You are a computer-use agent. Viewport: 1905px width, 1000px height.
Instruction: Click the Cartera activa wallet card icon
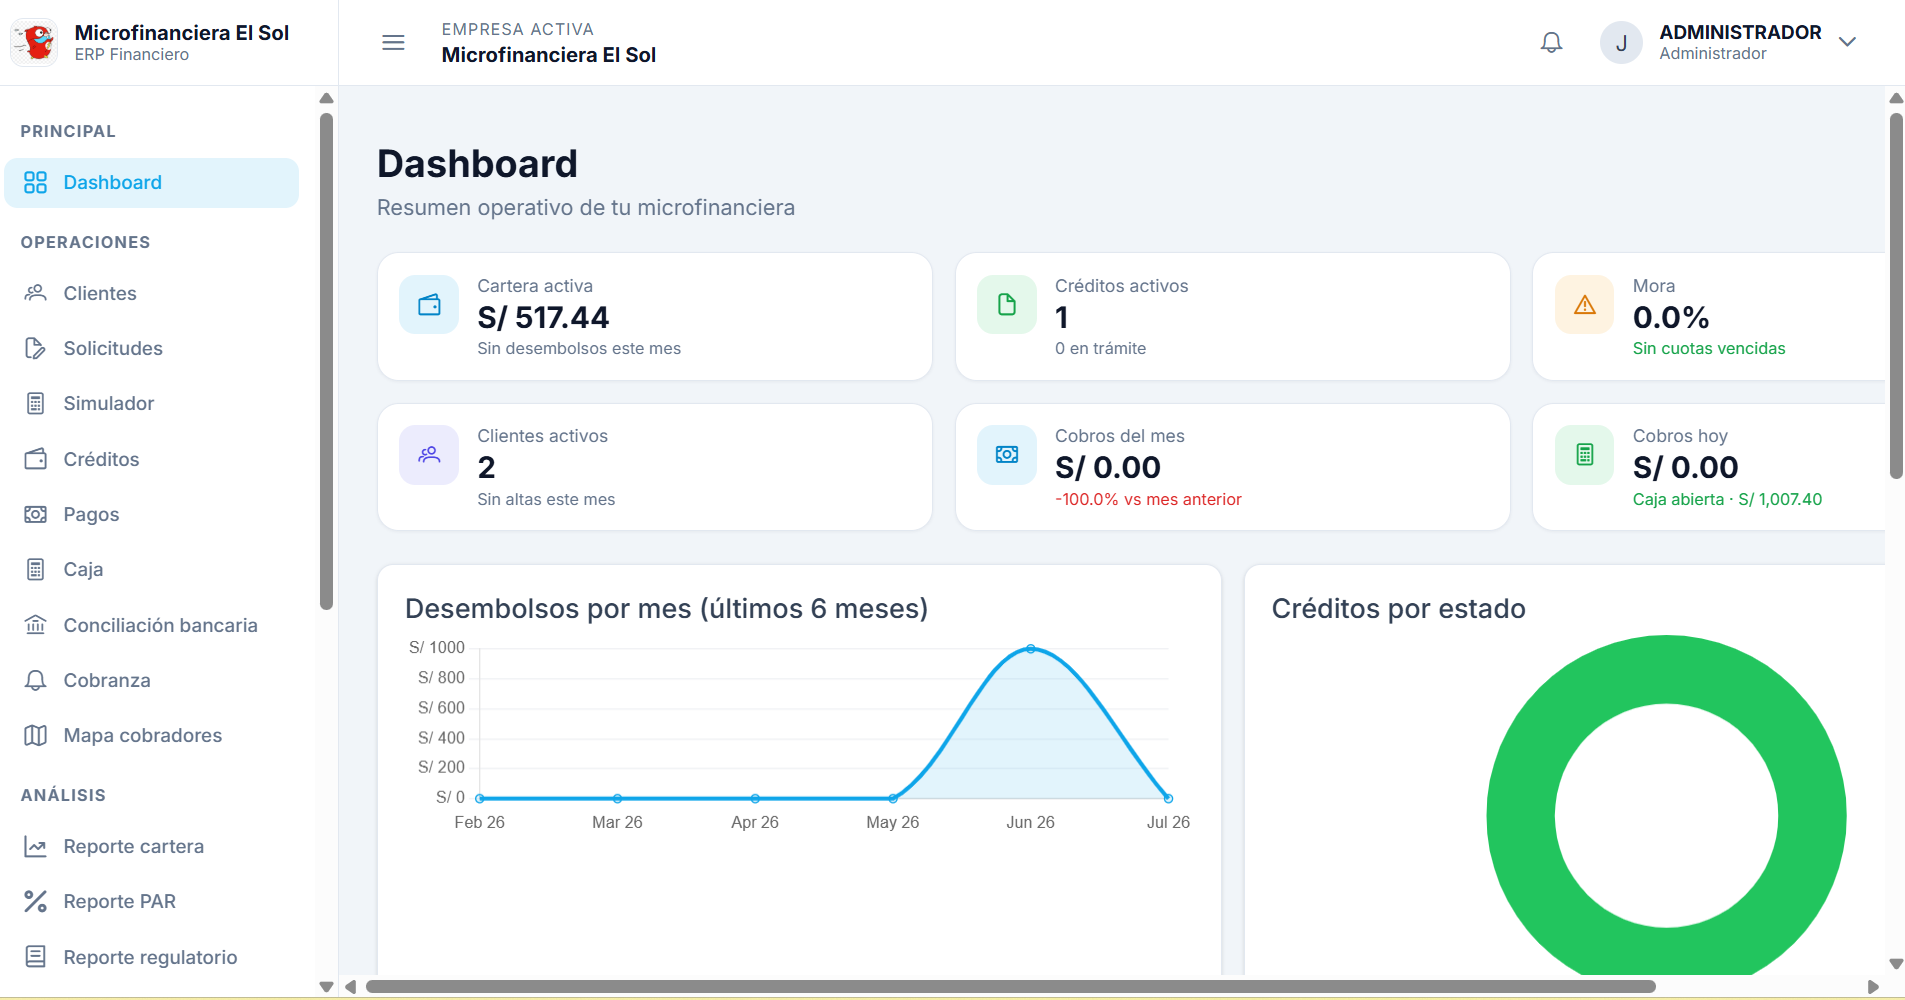(429, 305)
